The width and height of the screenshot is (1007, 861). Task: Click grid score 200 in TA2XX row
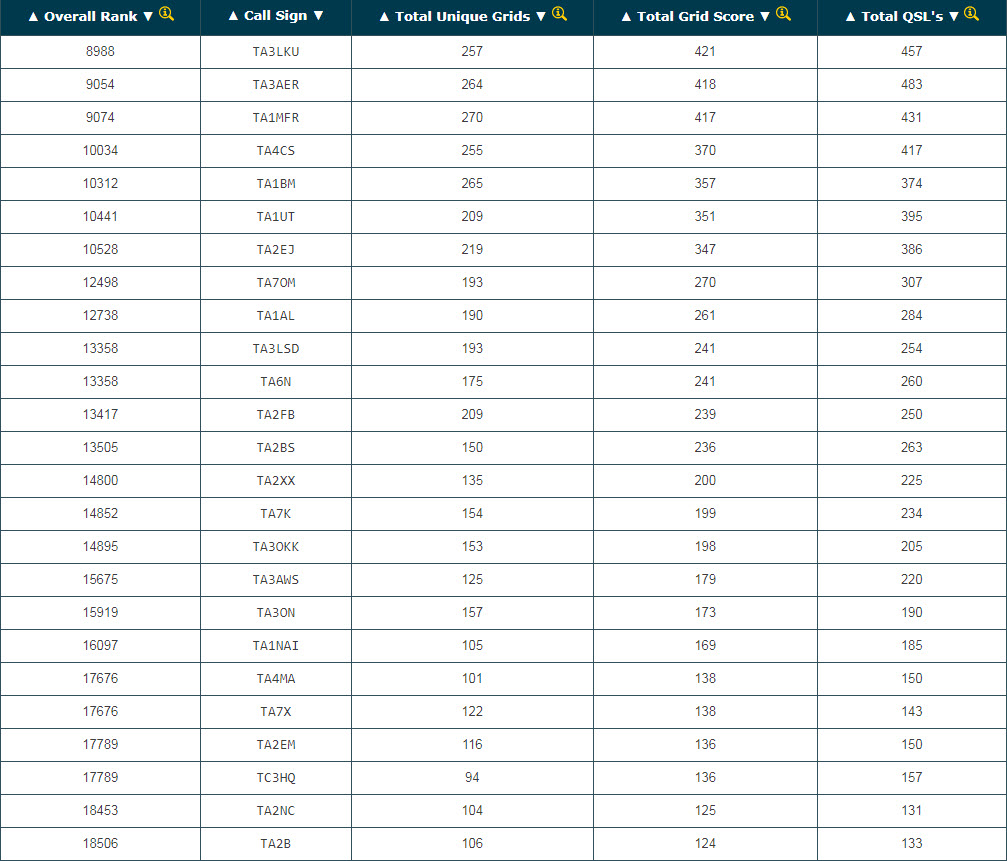(x=705, y=480)
